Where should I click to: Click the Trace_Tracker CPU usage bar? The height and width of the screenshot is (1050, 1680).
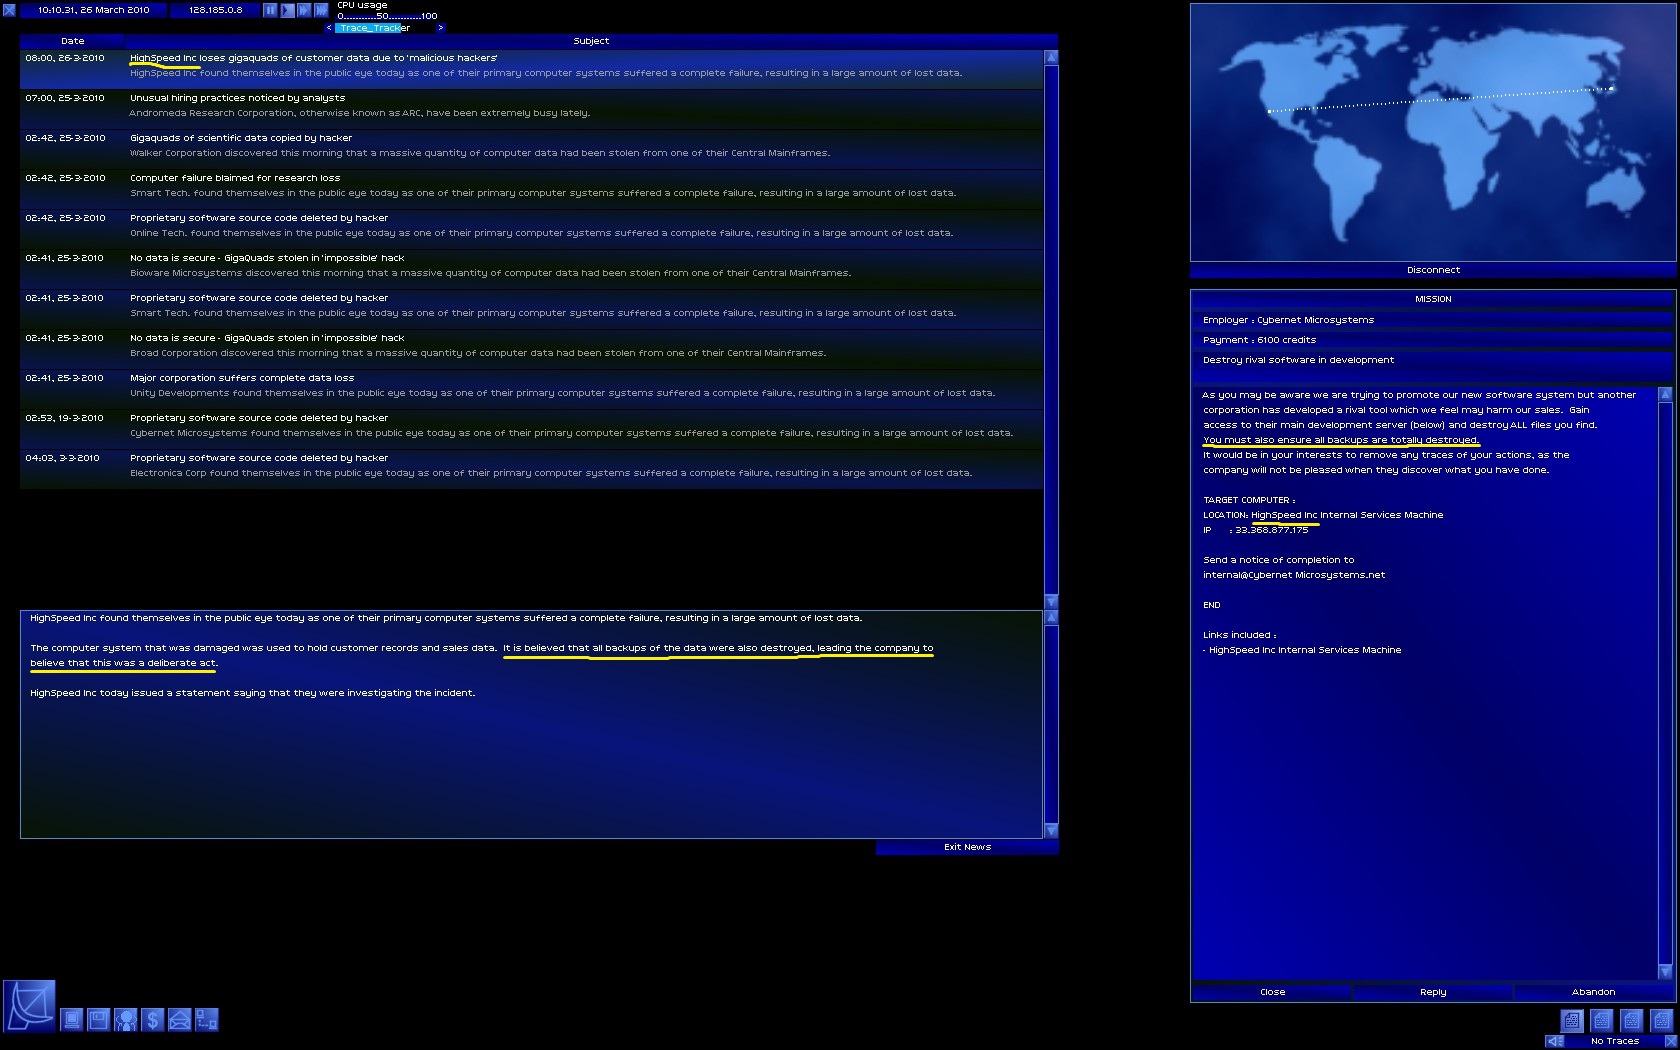(385, 28)
